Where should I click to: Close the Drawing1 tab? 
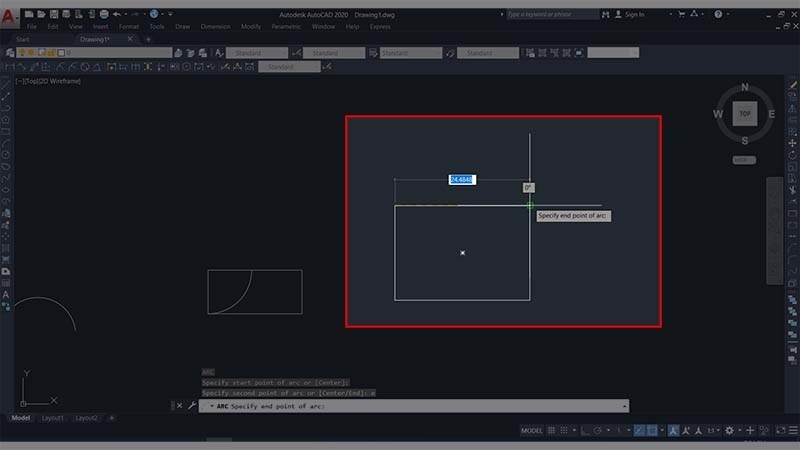[130, 39]
